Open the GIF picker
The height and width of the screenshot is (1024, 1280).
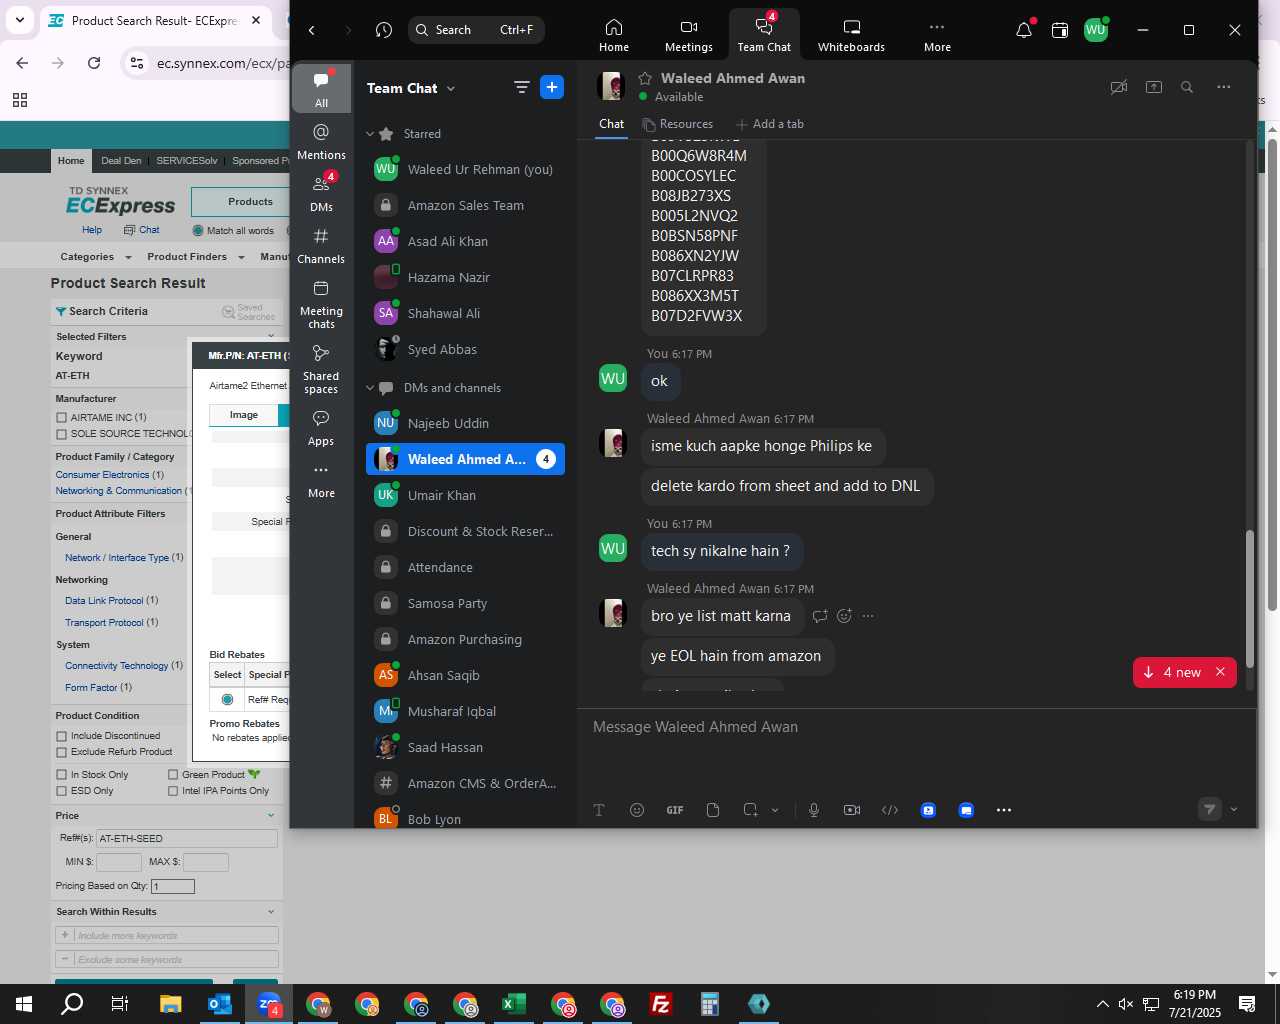coord(675,810)
